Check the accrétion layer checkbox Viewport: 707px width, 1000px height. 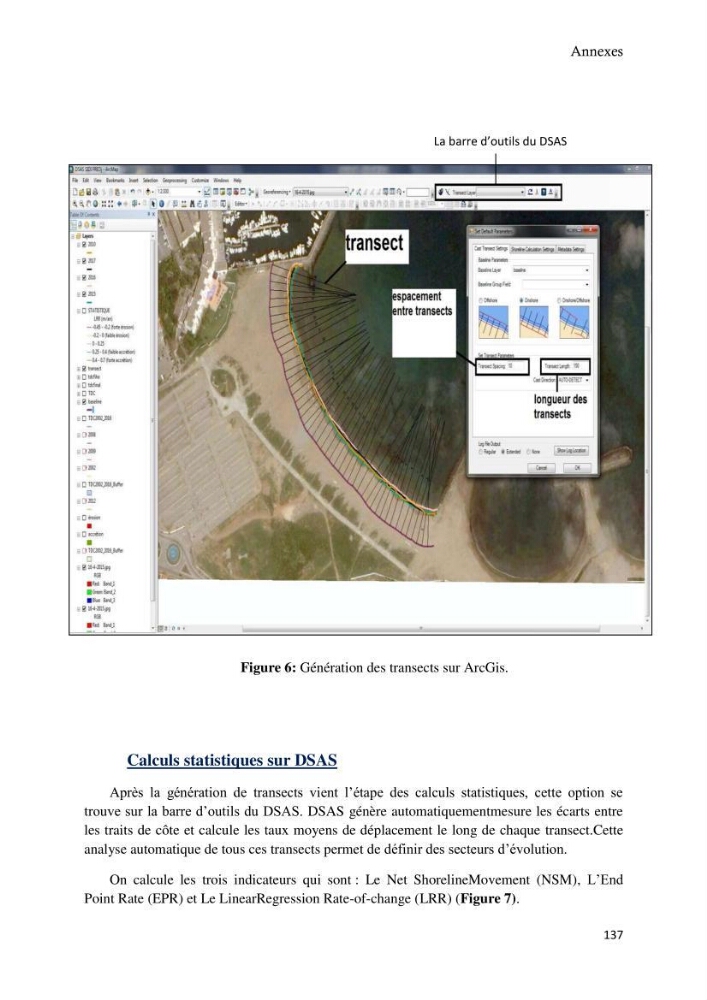[84, 534]
